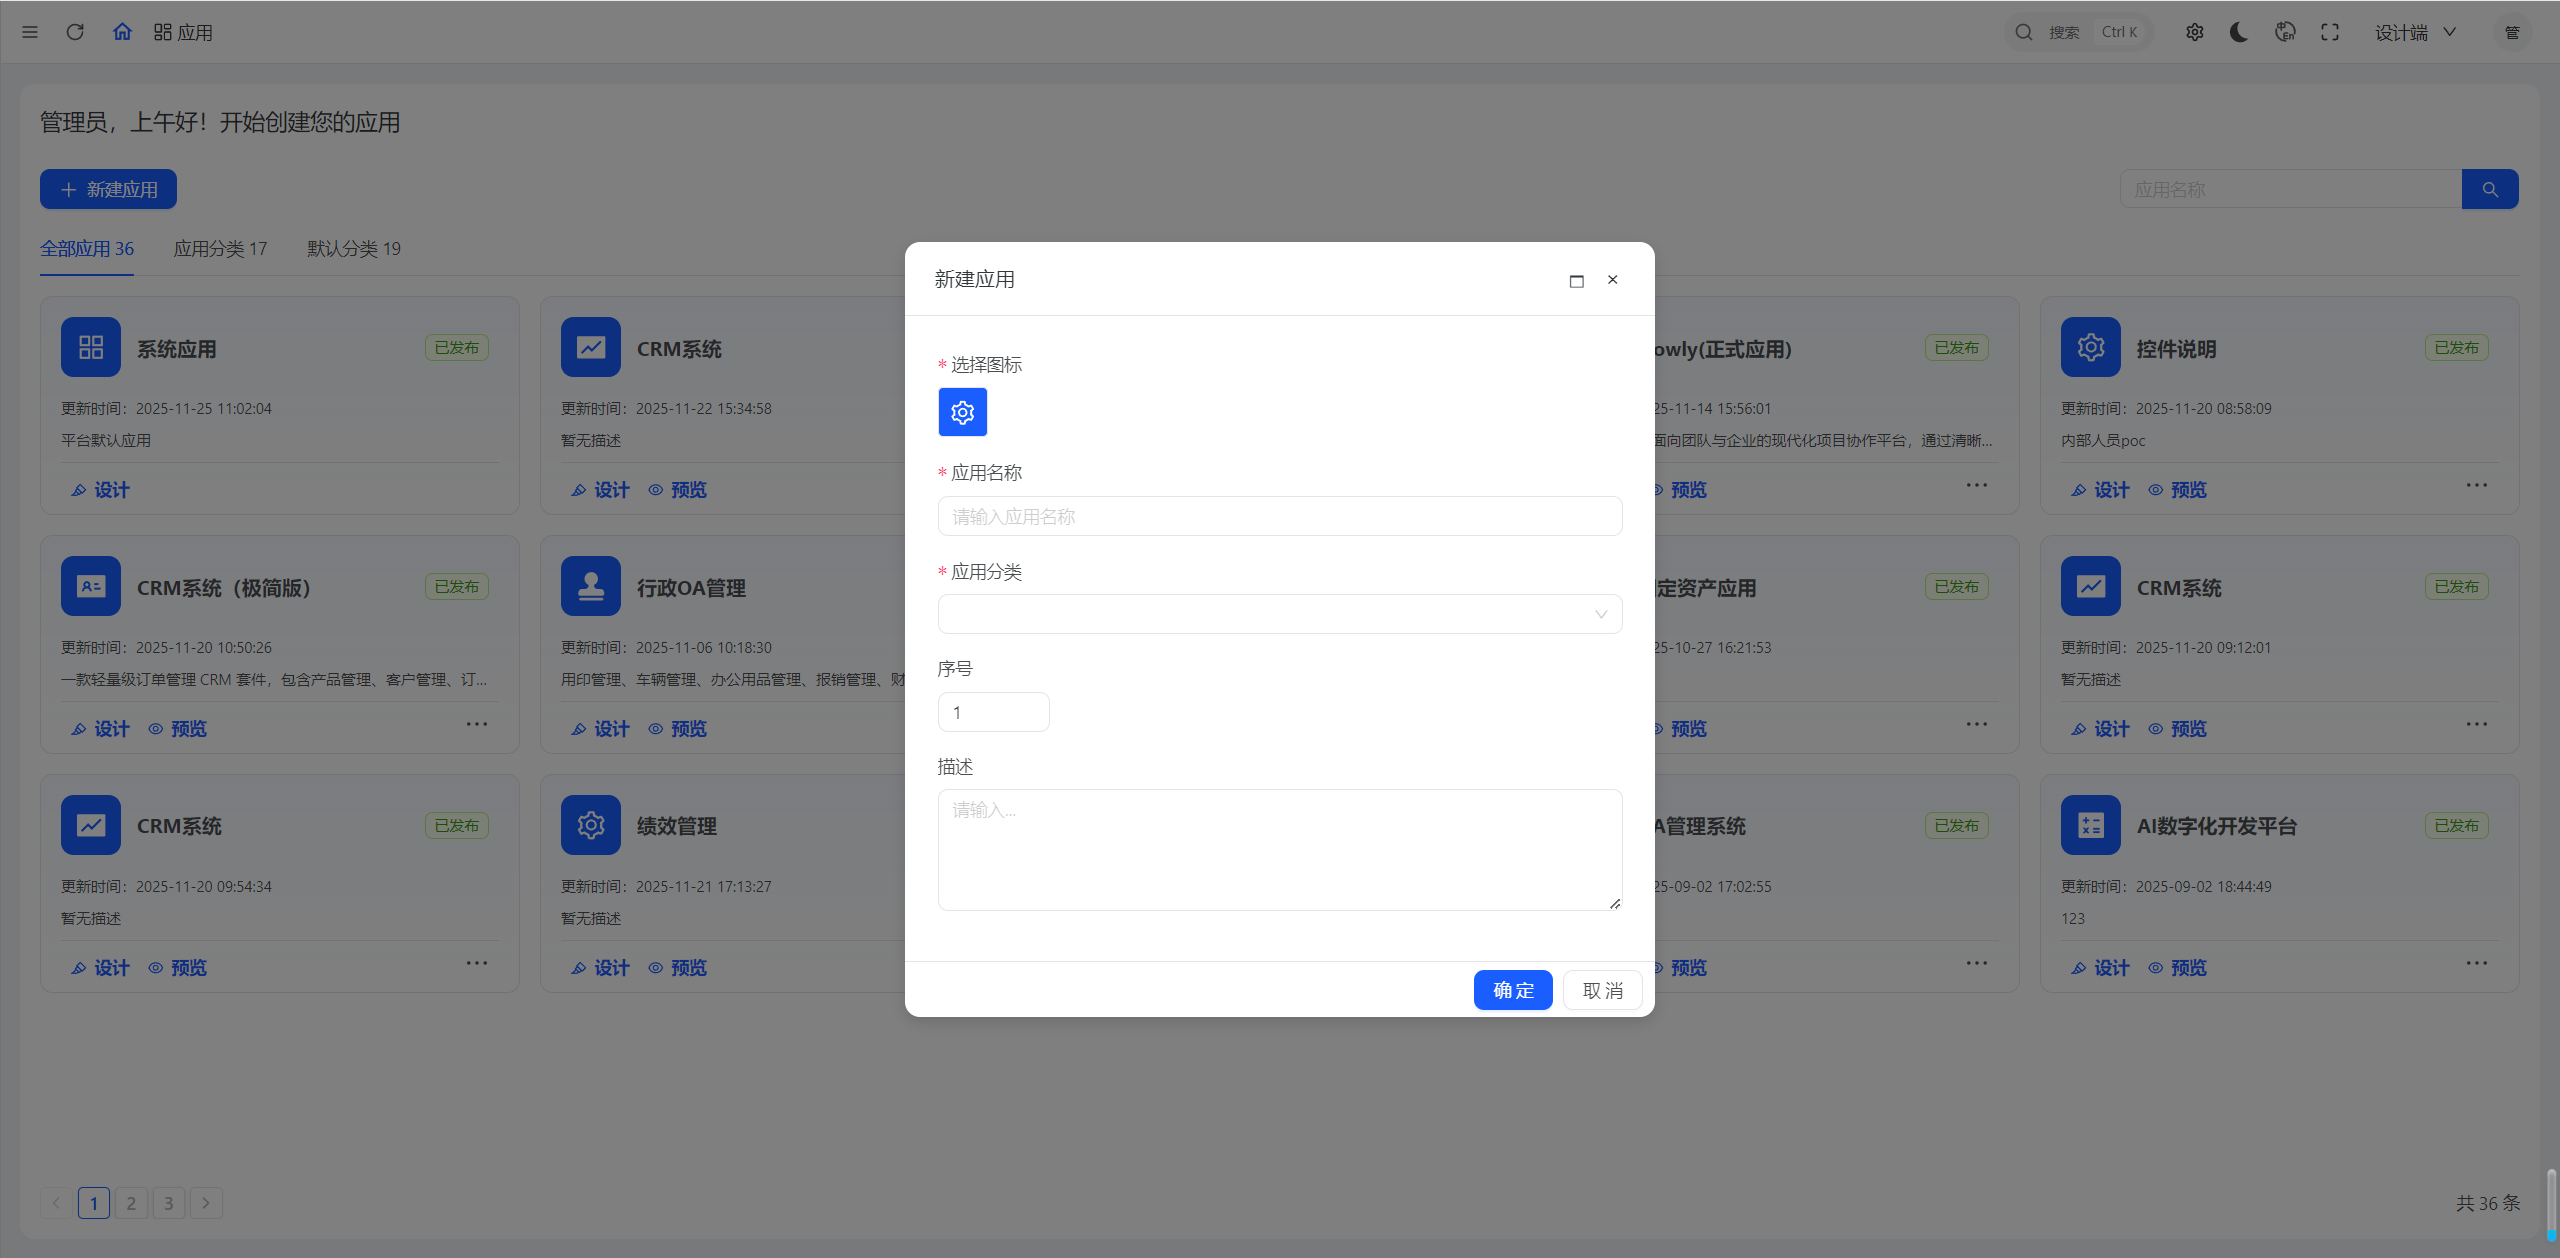The image size is (2560, 1258).
Task: Open the 应用分类 dropdown
Action: click(x=1279, y=614)
